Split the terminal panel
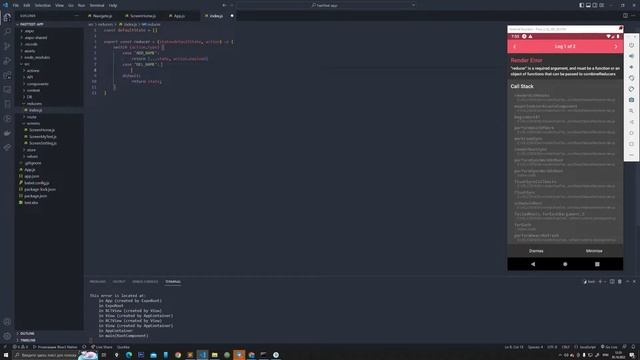This screenshot has width=640, height=360. click(612, 282)
